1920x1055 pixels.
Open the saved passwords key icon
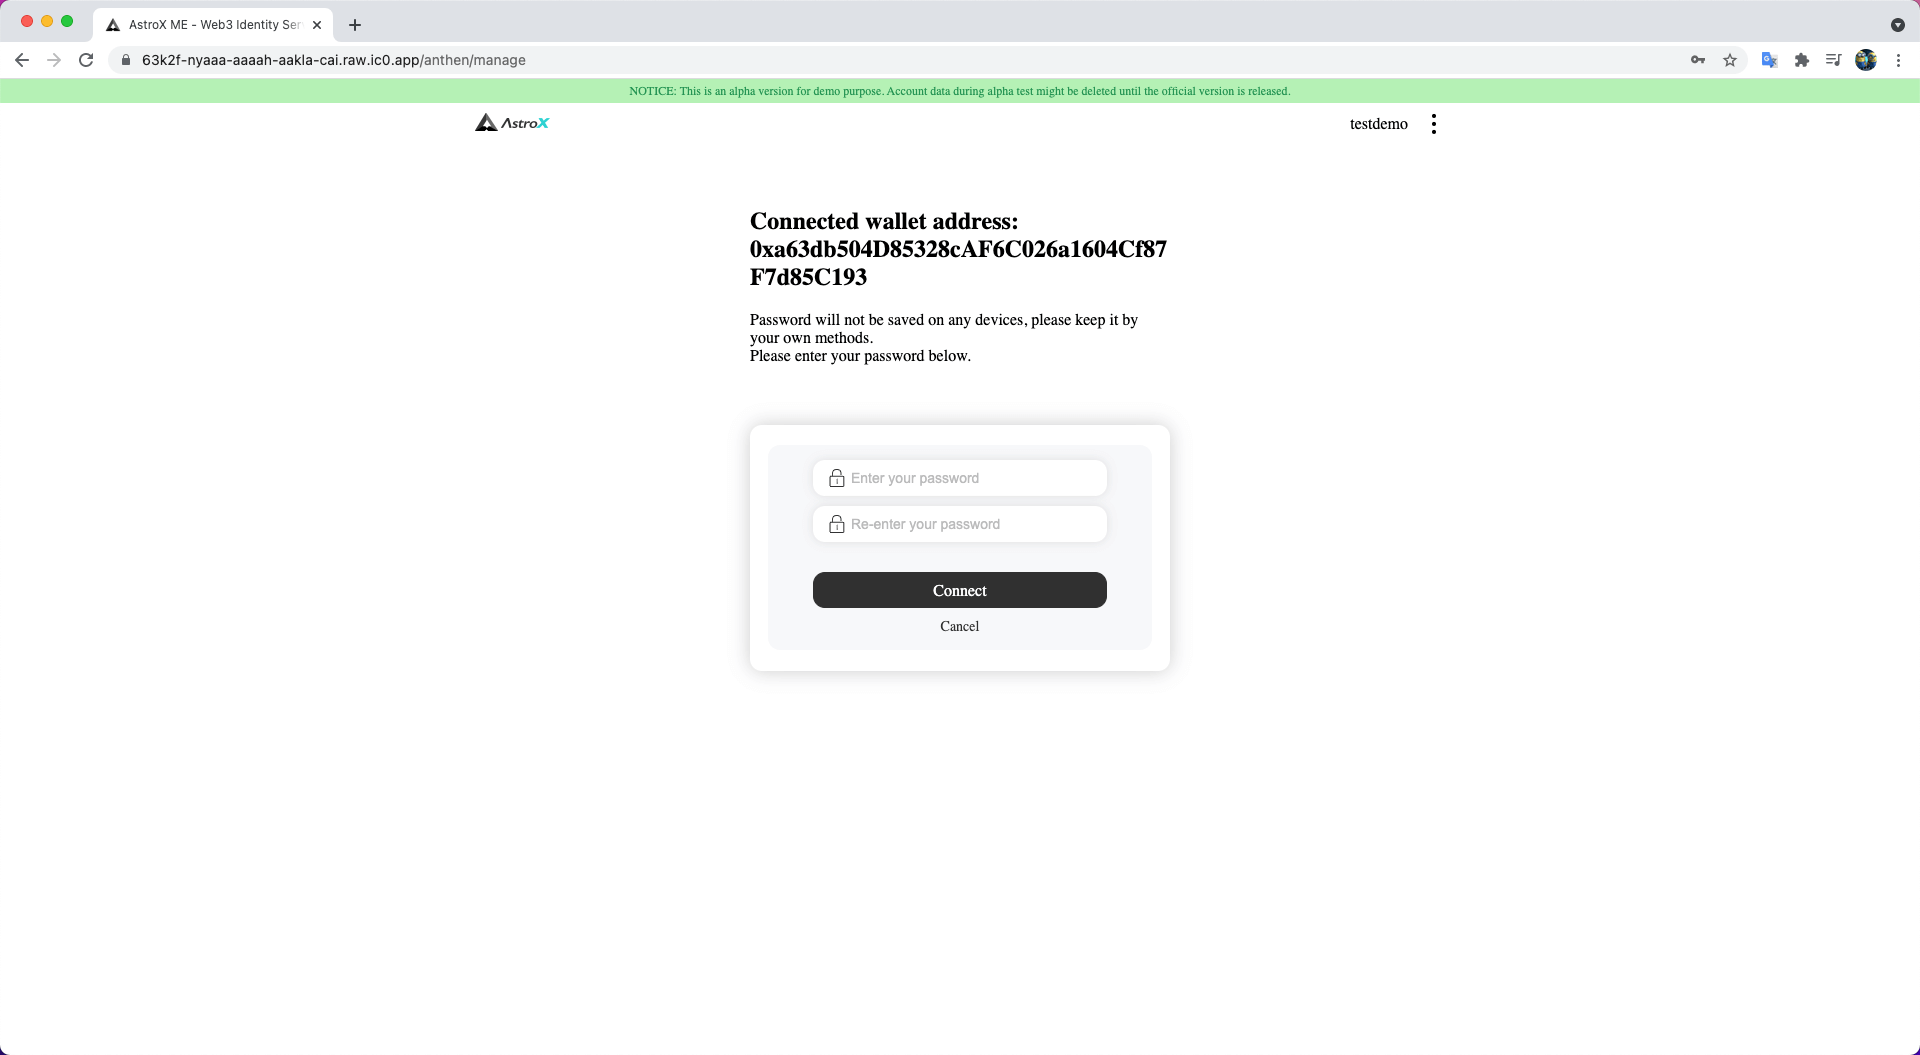pos(1698,60)
